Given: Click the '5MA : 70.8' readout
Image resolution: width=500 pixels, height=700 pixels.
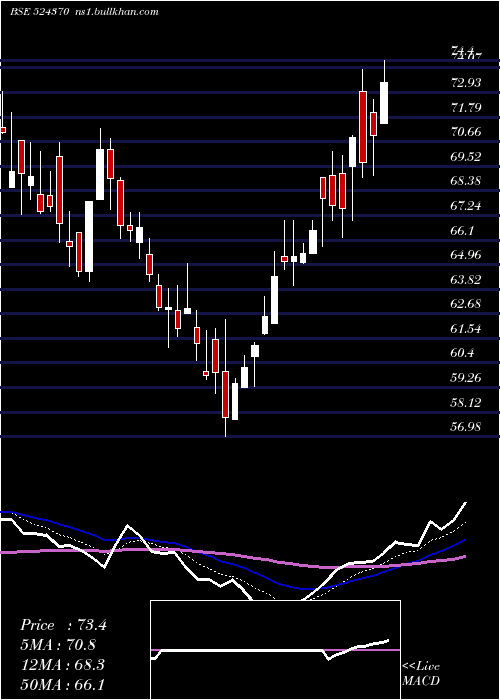Looking at the screenshot, I should point(58,645).
